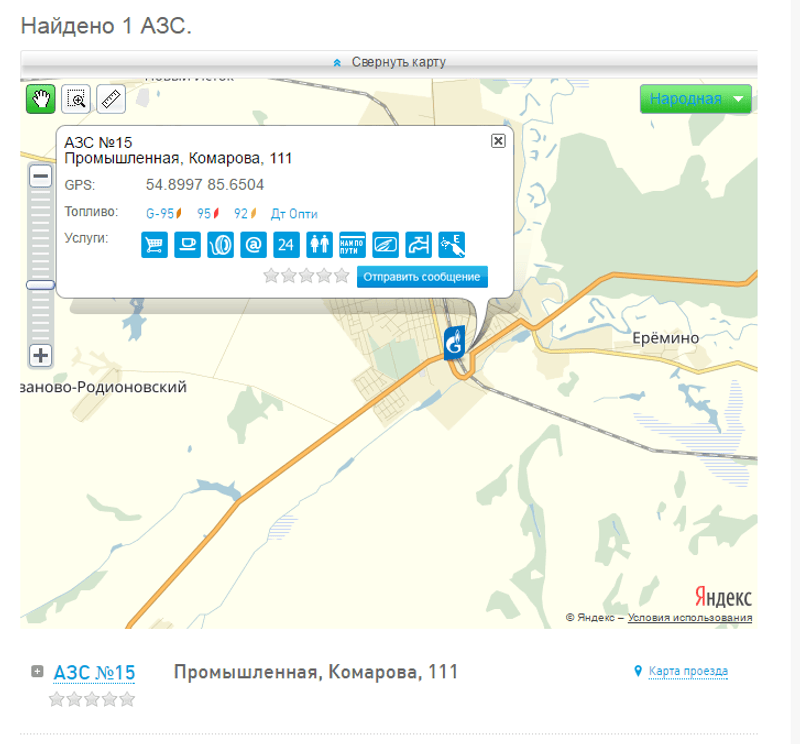
Task: Click the coffee cup cafe service icon
Action: click(x=187, y=244)
